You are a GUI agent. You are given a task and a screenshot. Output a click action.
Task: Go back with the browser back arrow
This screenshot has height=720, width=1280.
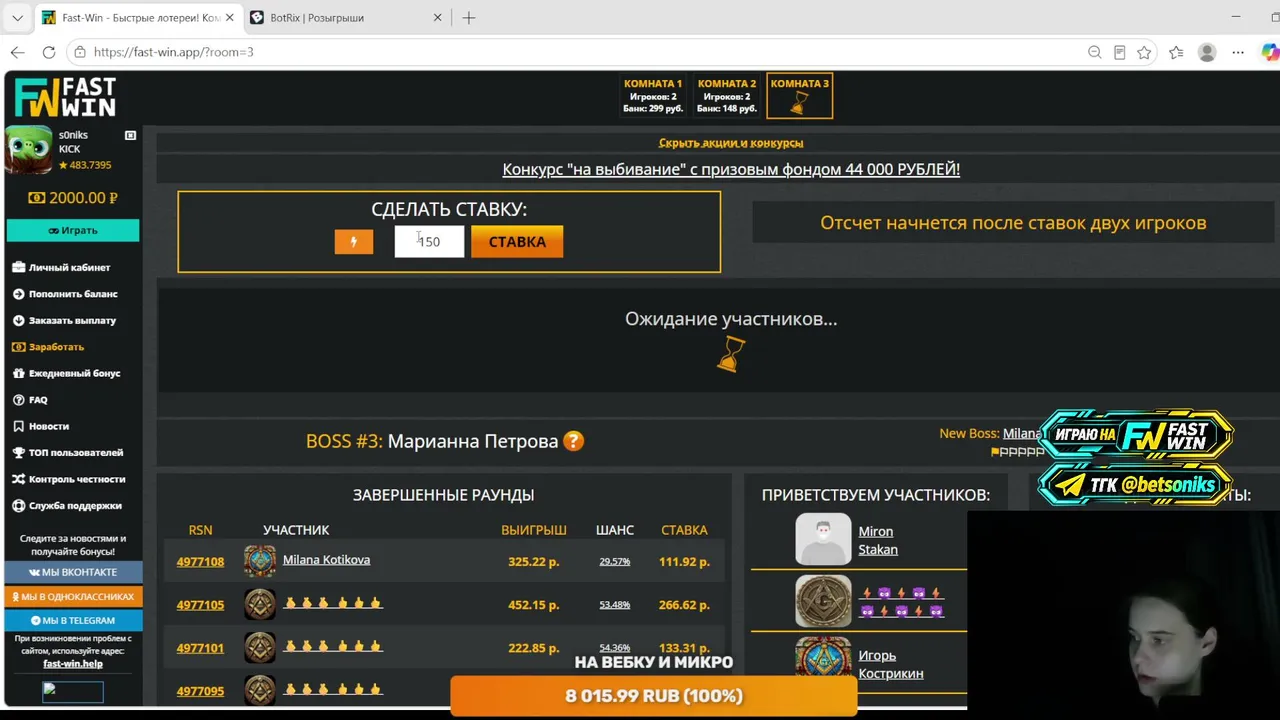[x=18, y=52]
